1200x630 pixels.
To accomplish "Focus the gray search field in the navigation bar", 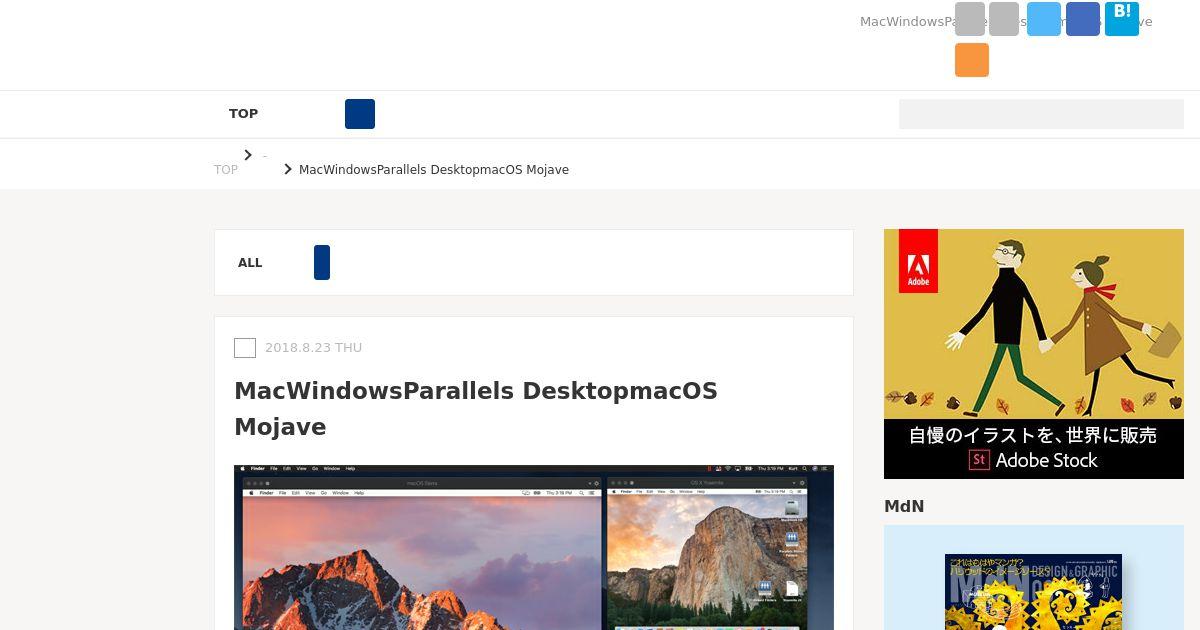I will pyautogui.click(x=1041, y=114).
